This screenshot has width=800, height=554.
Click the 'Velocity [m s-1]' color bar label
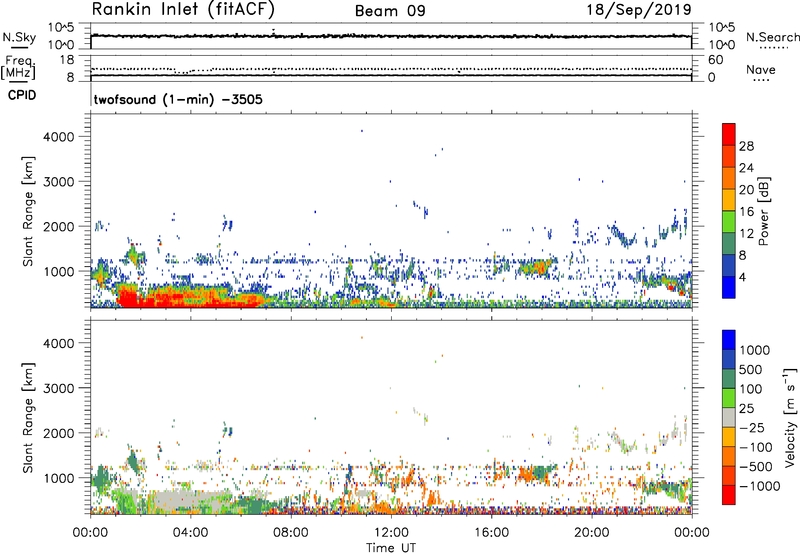tap(790, 417)
